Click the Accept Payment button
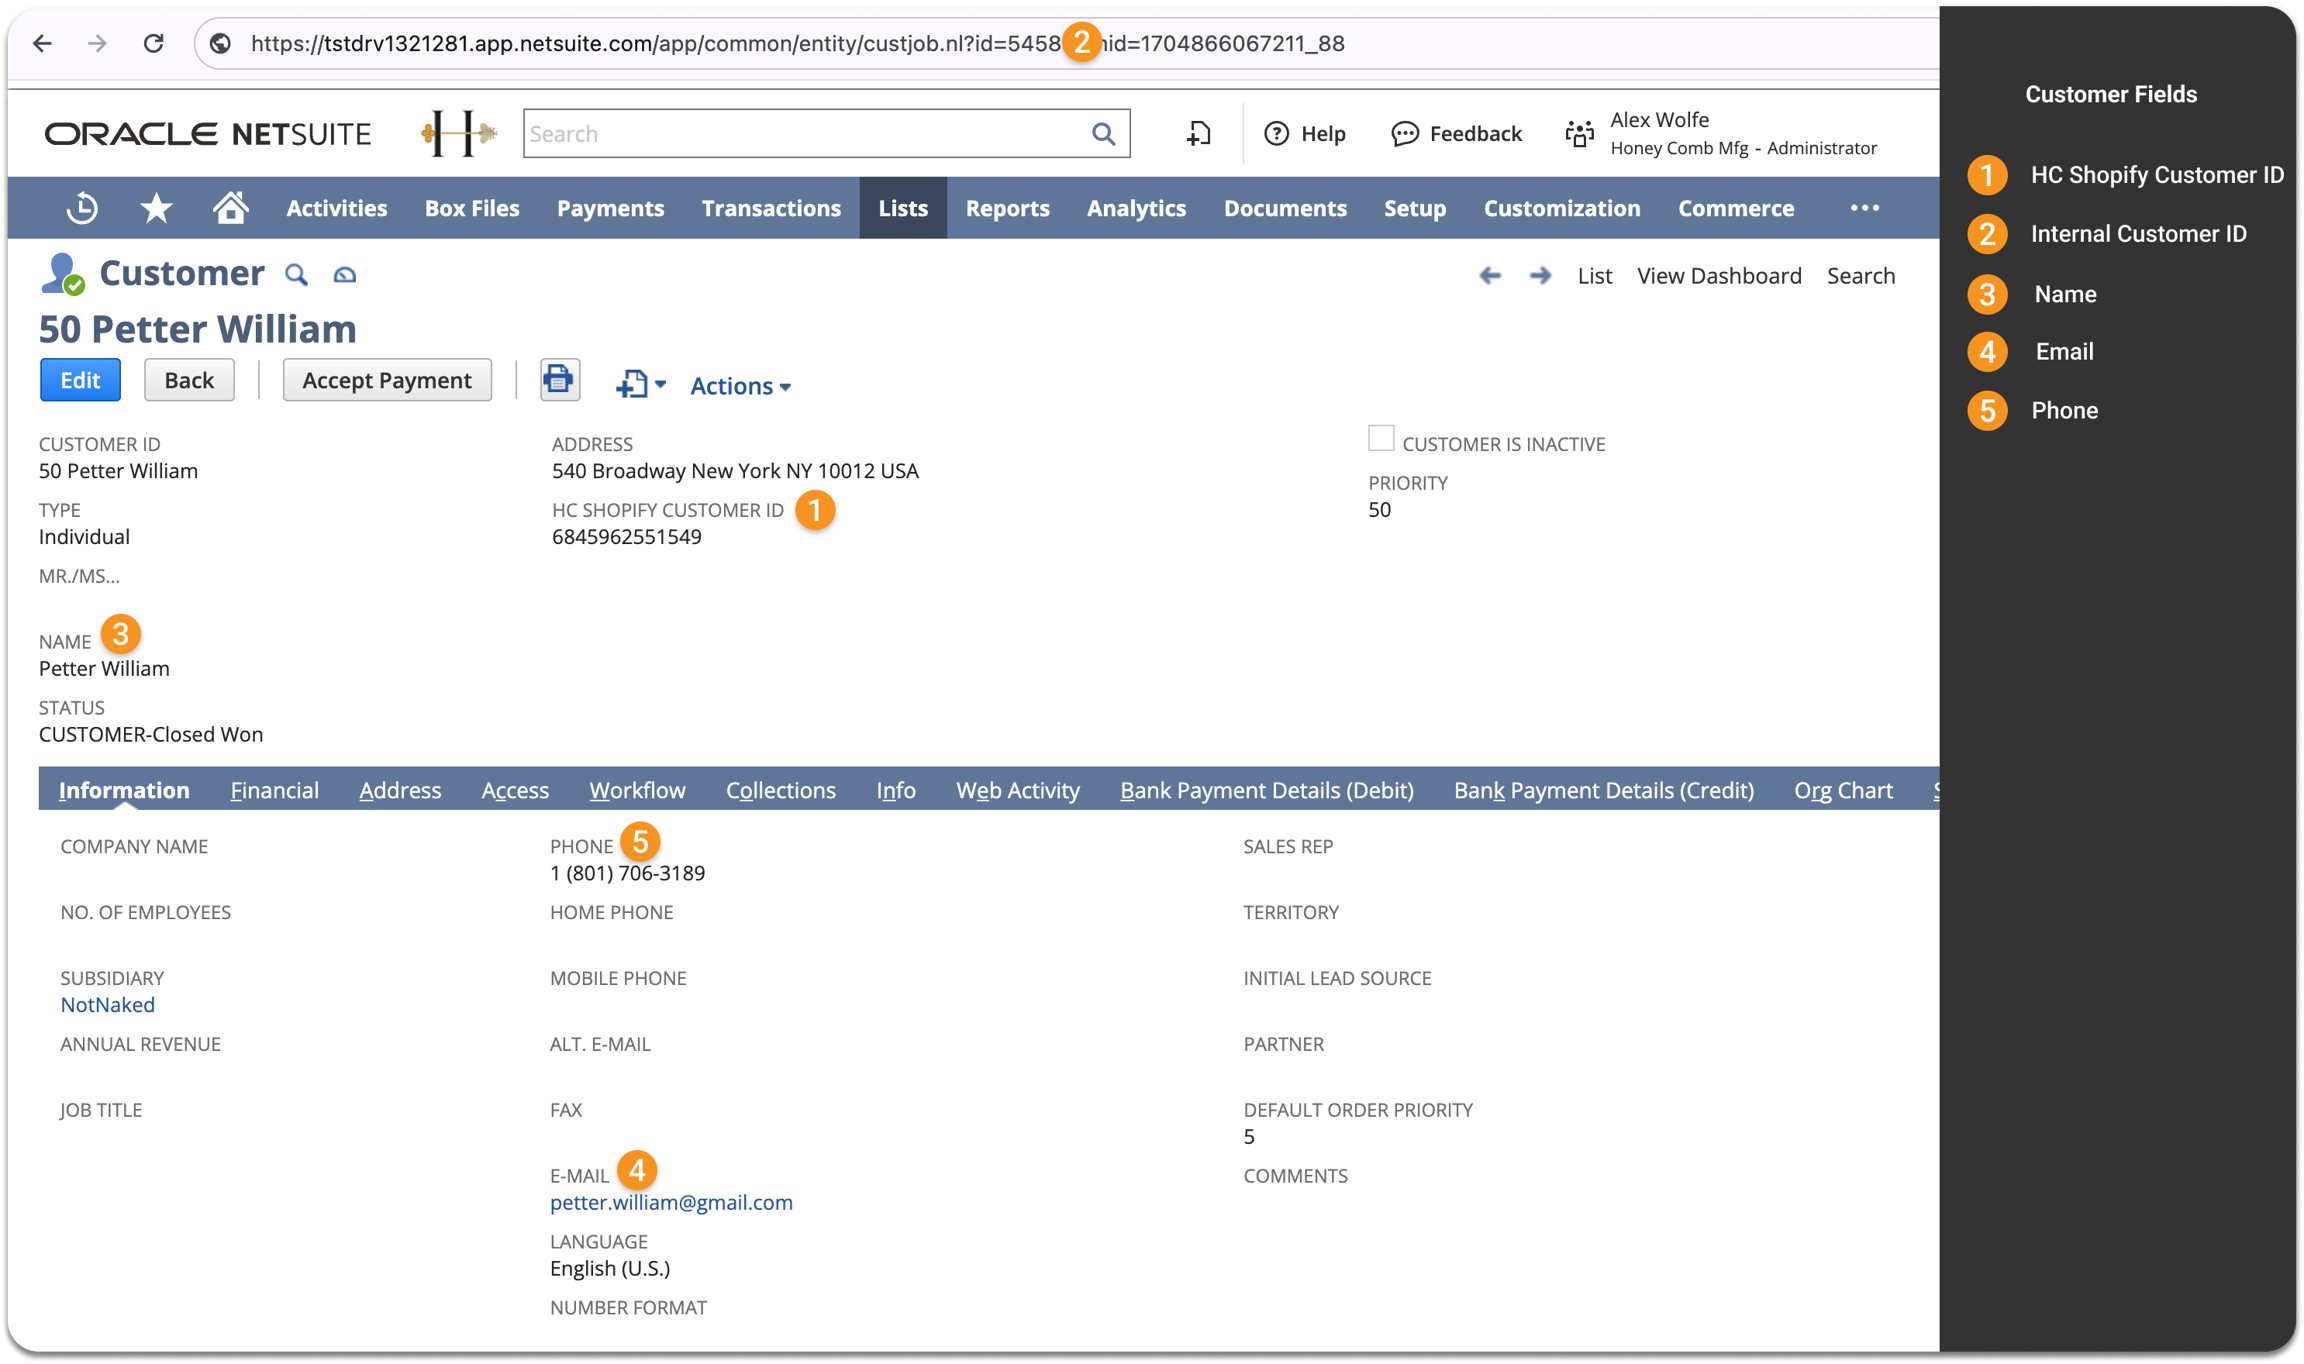Image resolution: width=2304 pixels, height=1364 pixels. coord(387,380)
